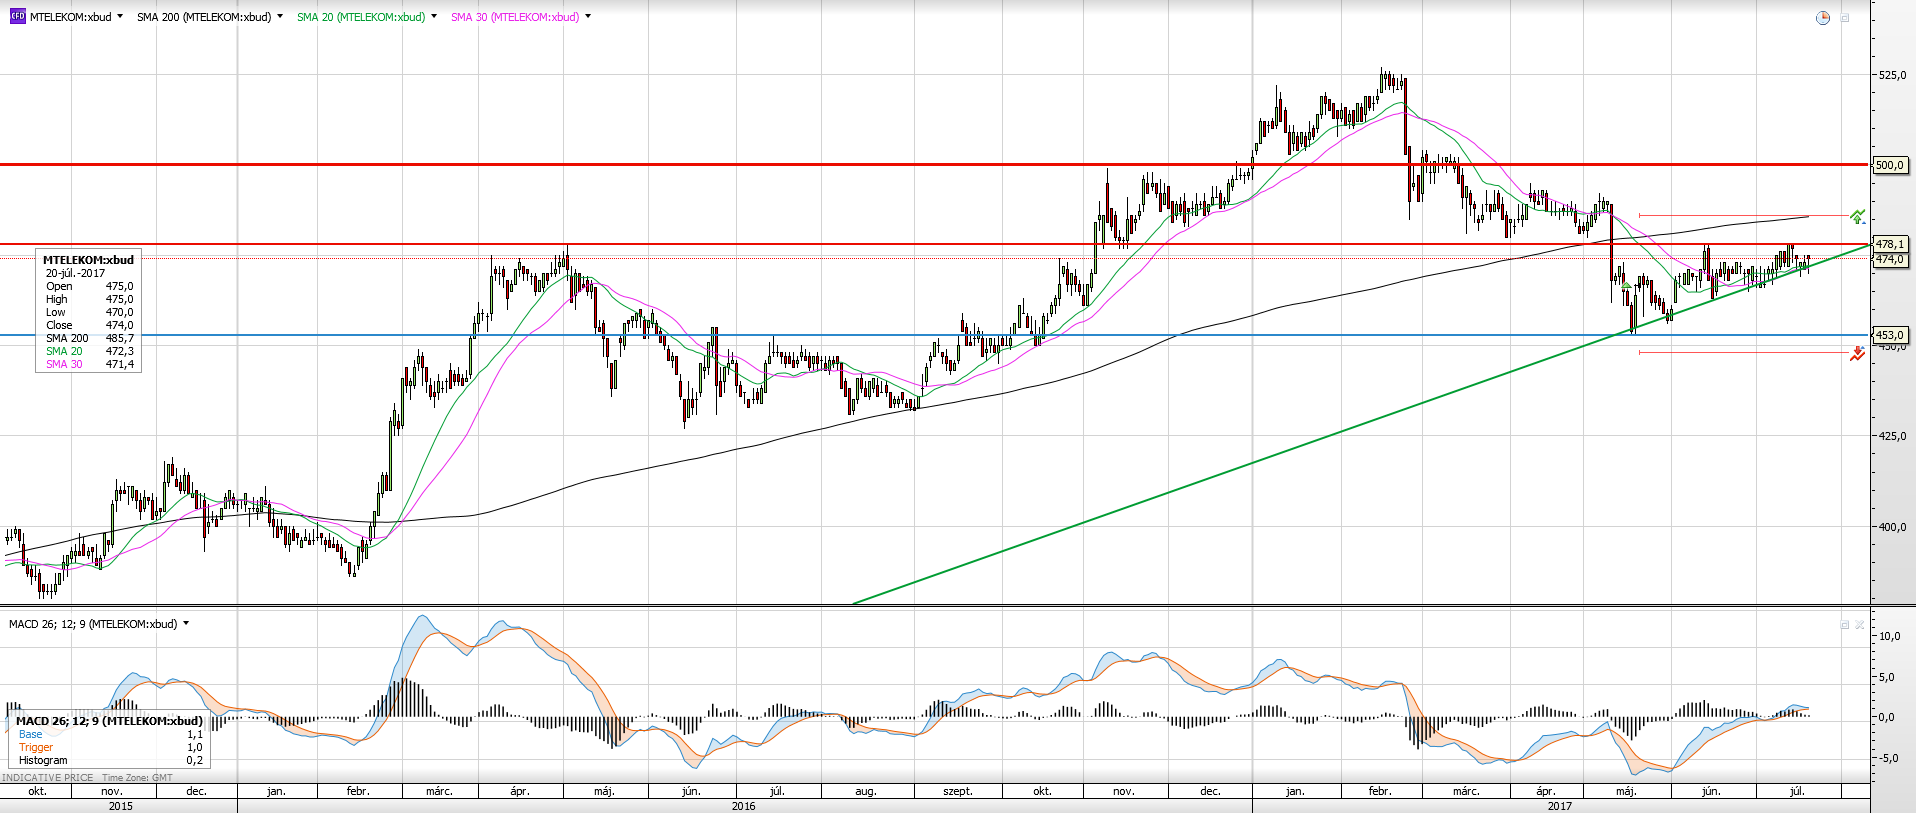
Task: Expand the SMA 20 indicator dropdown
Action: point(434,17)
